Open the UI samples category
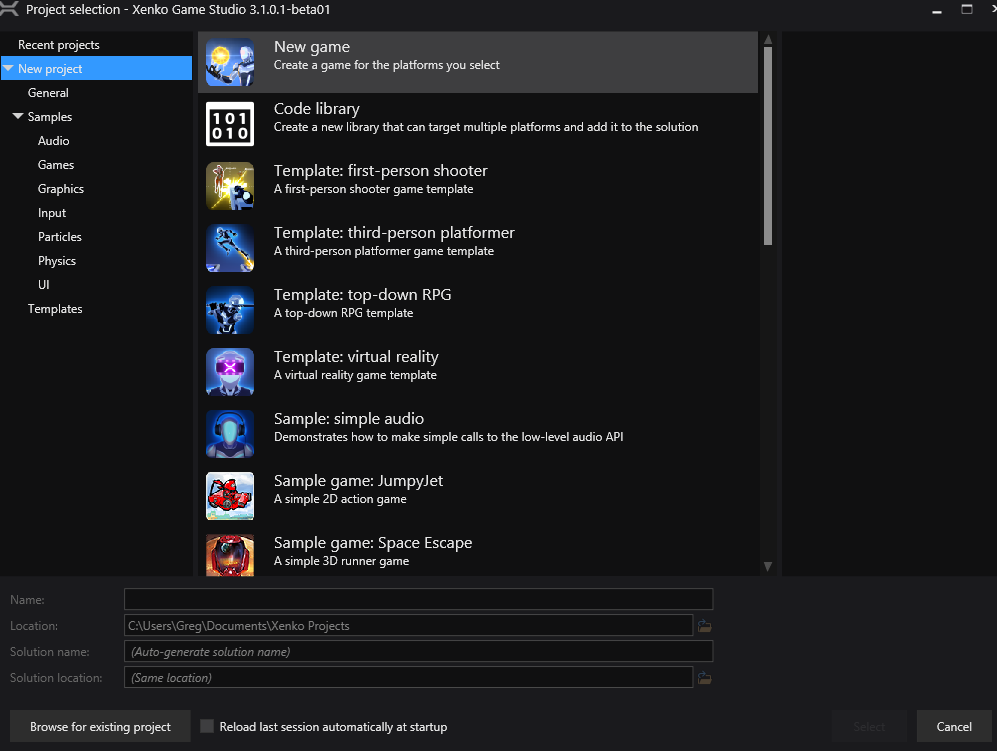The image size is (997, 751). (44, 285)
